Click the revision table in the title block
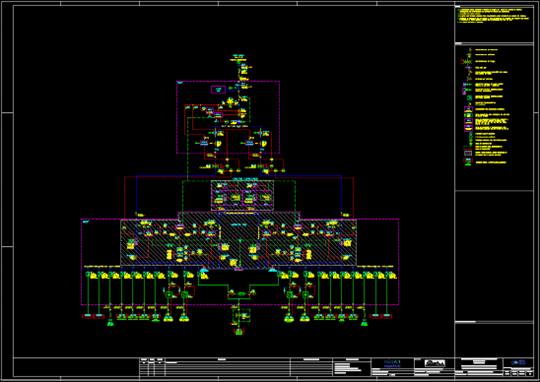 click(236, 368)
